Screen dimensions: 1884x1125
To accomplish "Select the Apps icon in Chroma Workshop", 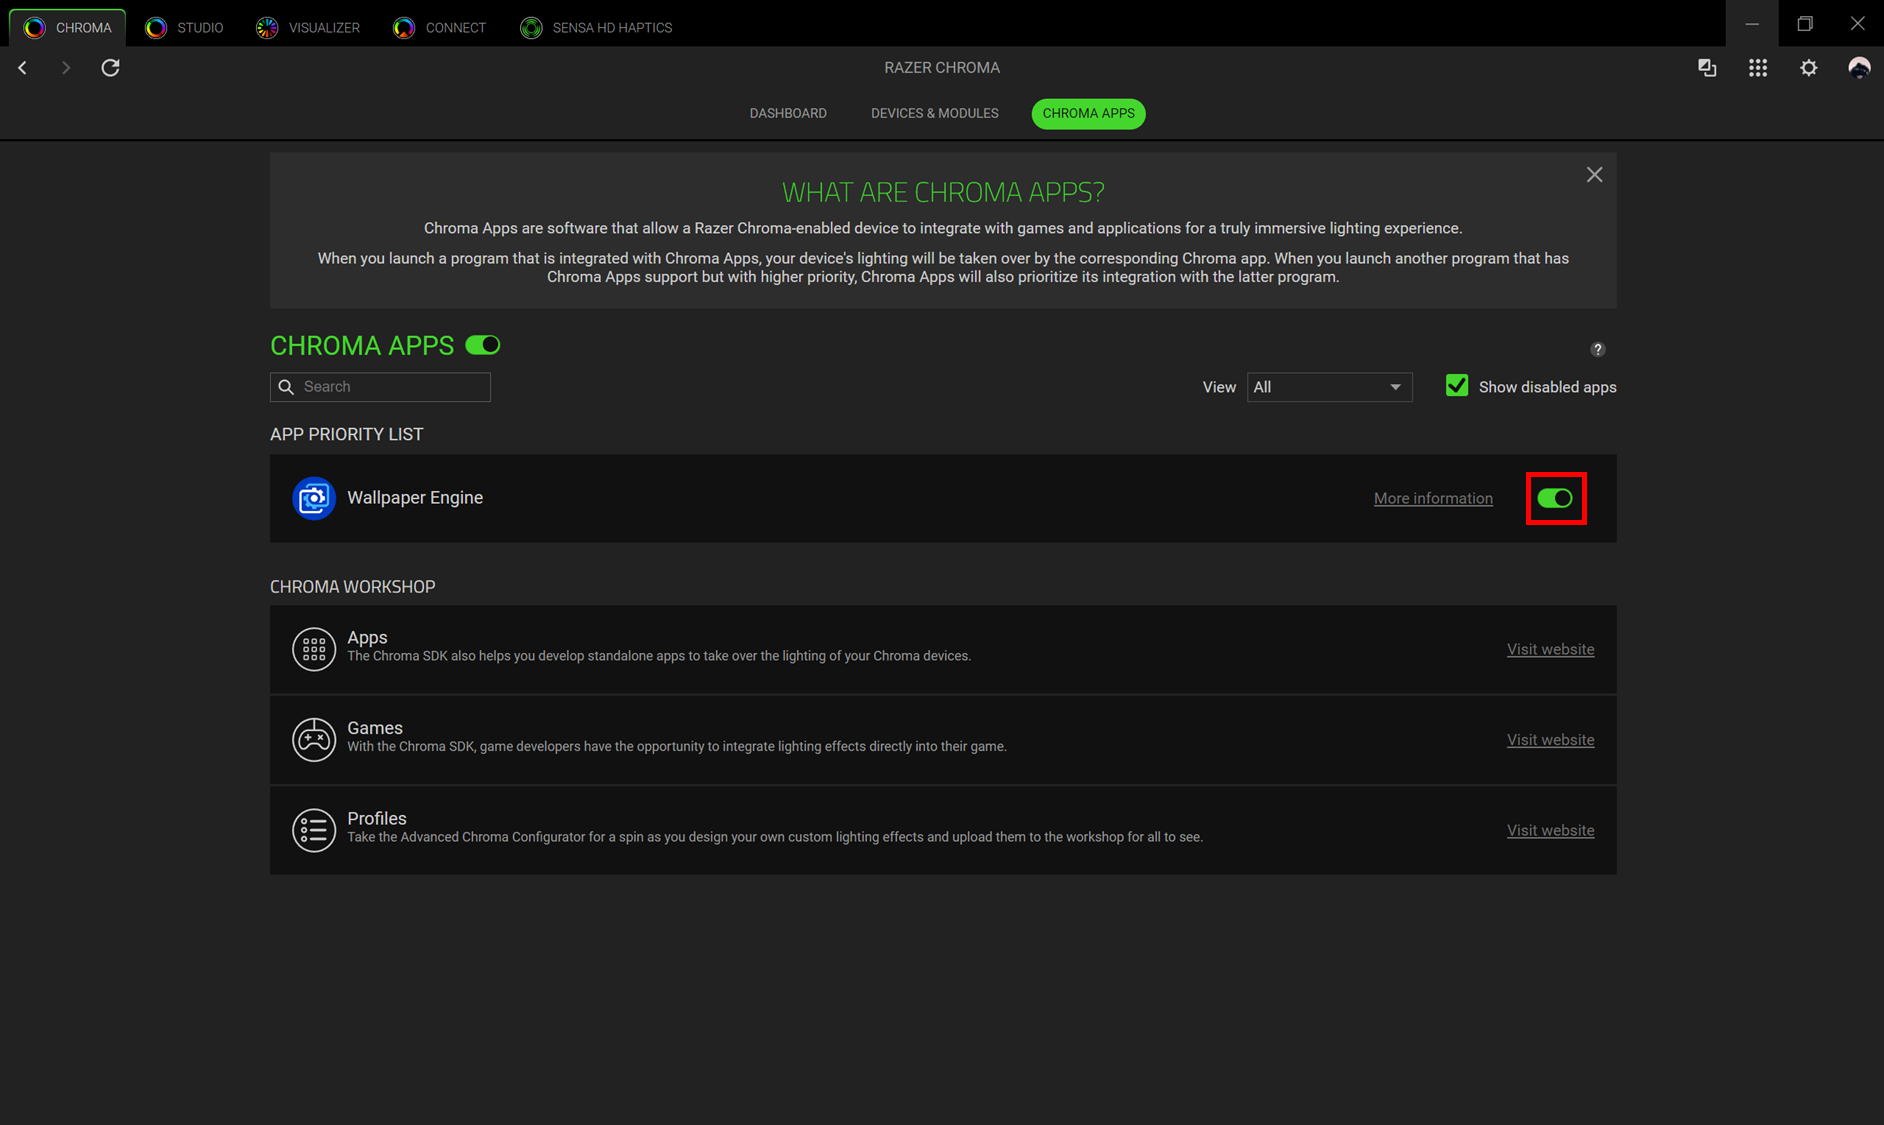I will pyautogui.click(x=313, y=649).
